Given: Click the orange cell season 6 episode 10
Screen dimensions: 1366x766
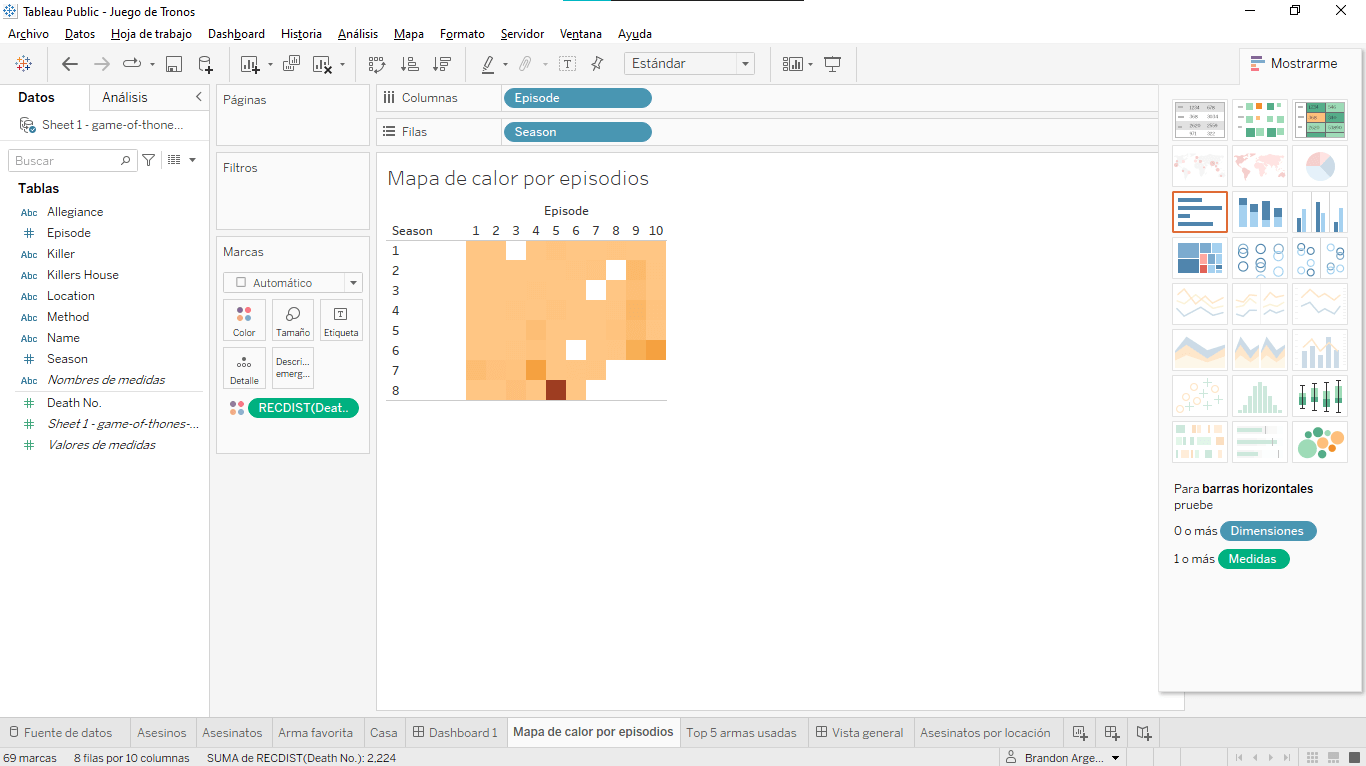Looking at the screenshot, I should click(656, 350).
